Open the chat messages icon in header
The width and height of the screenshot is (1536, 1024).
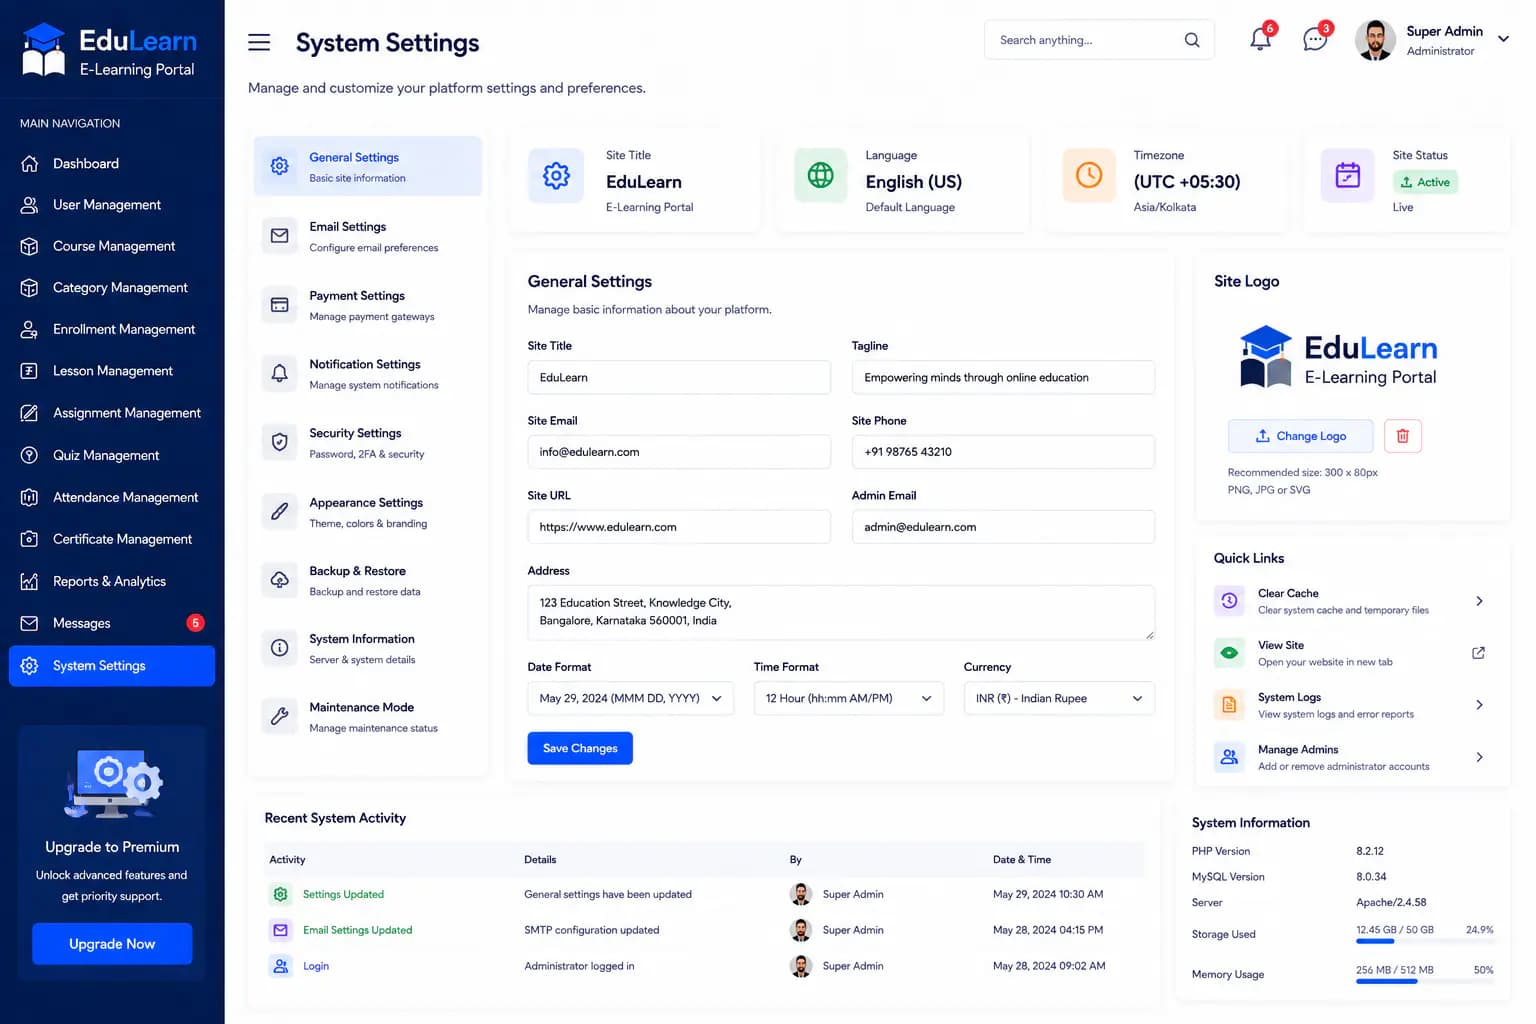[x=1315, y=40]
